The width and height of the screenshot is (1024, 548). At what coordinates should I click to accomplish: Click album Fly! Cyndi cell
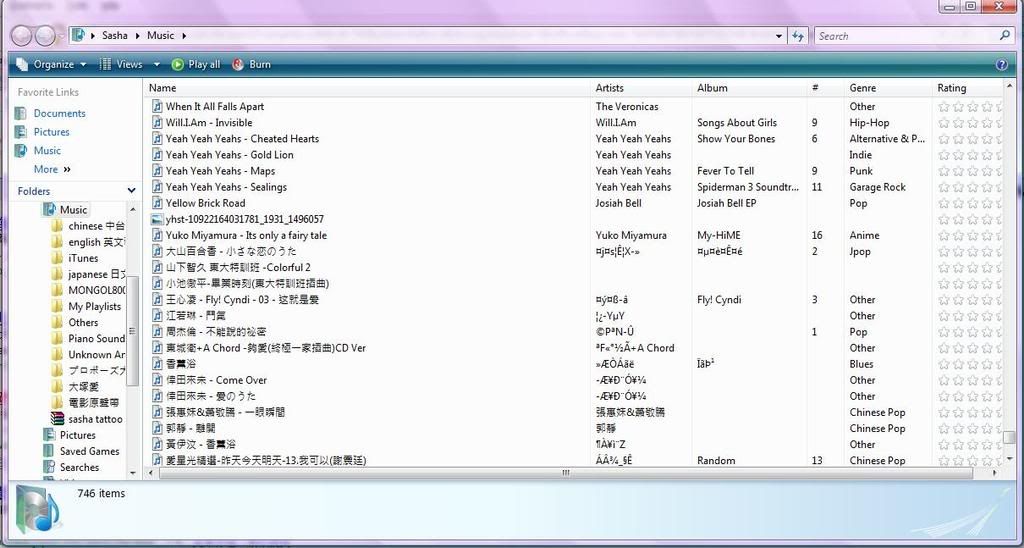pos(719,300)
